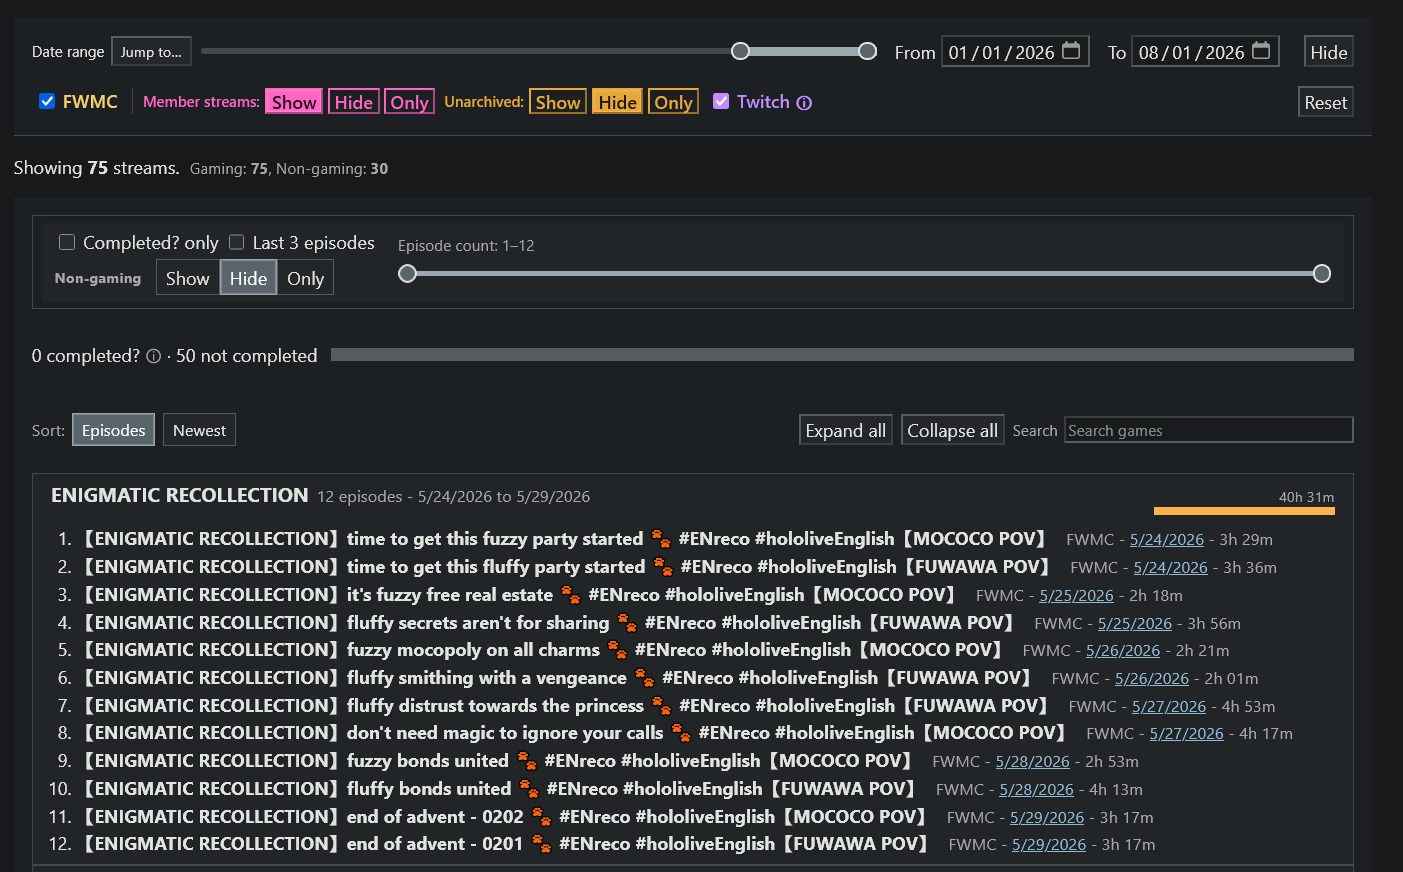Viewport: 1403px width, 872px height.
Task: Click episode 1 title 'time to get this fuzzy party started'
Action: pyautogui.click(x=564, y=539)
